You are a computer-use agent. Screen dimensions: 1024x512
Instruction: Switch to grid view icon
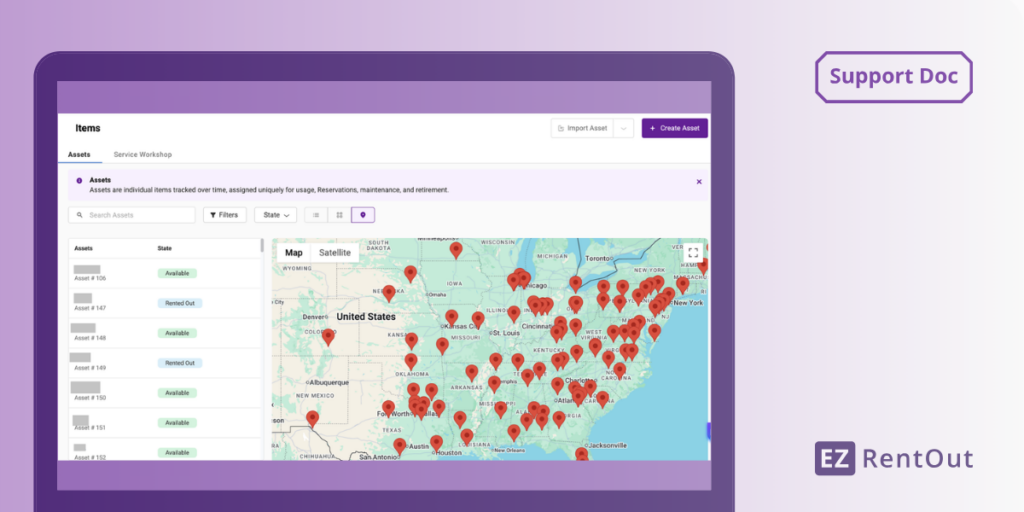[x=340, y=215]
